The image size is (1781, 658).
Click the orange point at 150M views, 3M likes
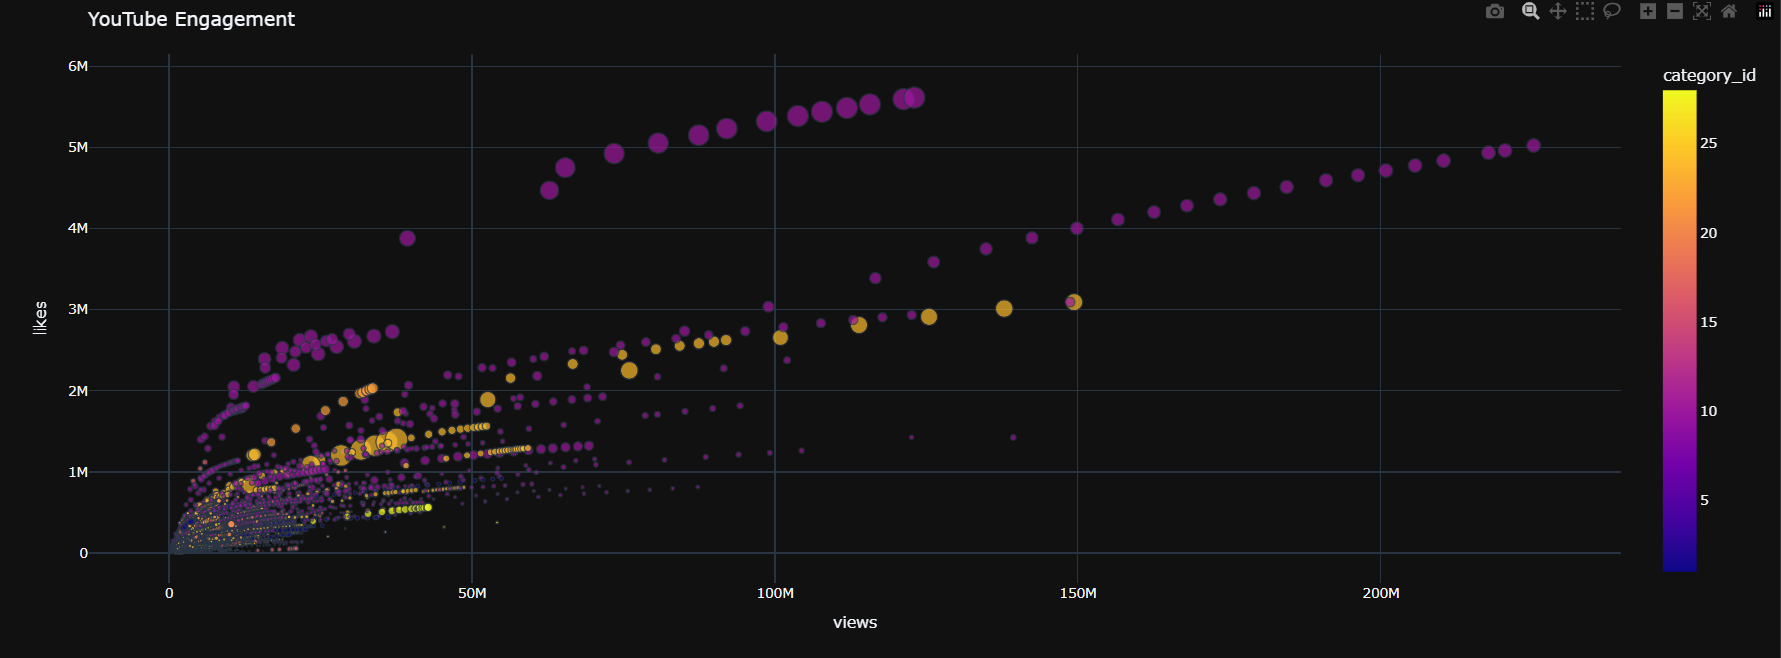1074,302
